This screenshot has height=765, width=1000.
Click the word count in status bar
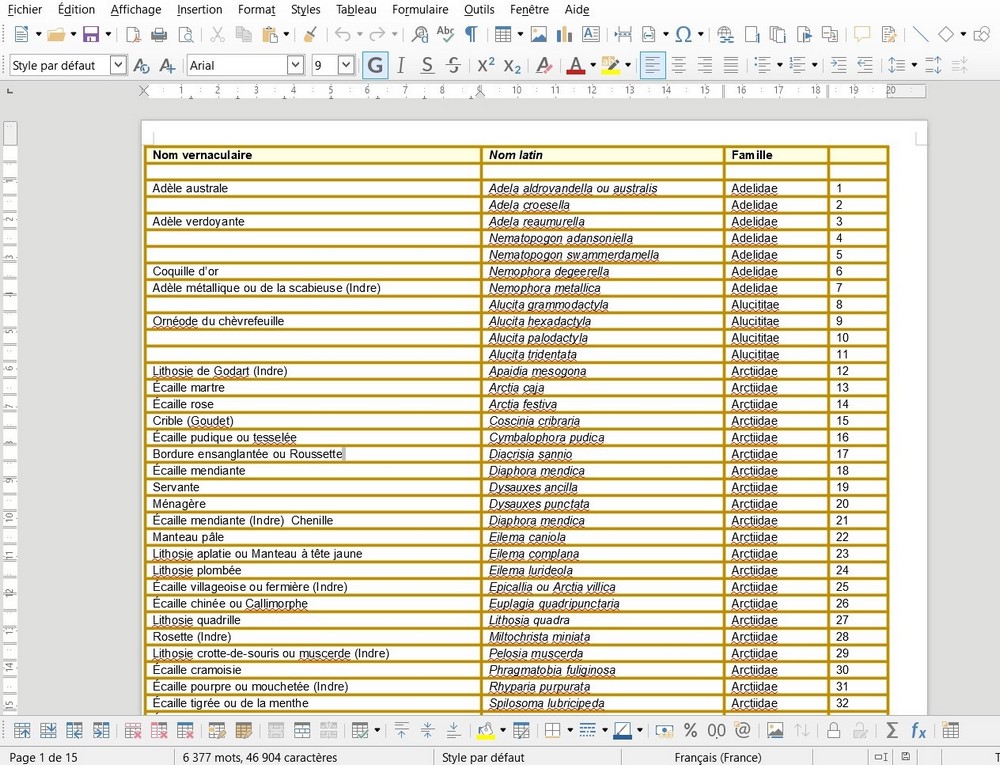pos(260,757)
